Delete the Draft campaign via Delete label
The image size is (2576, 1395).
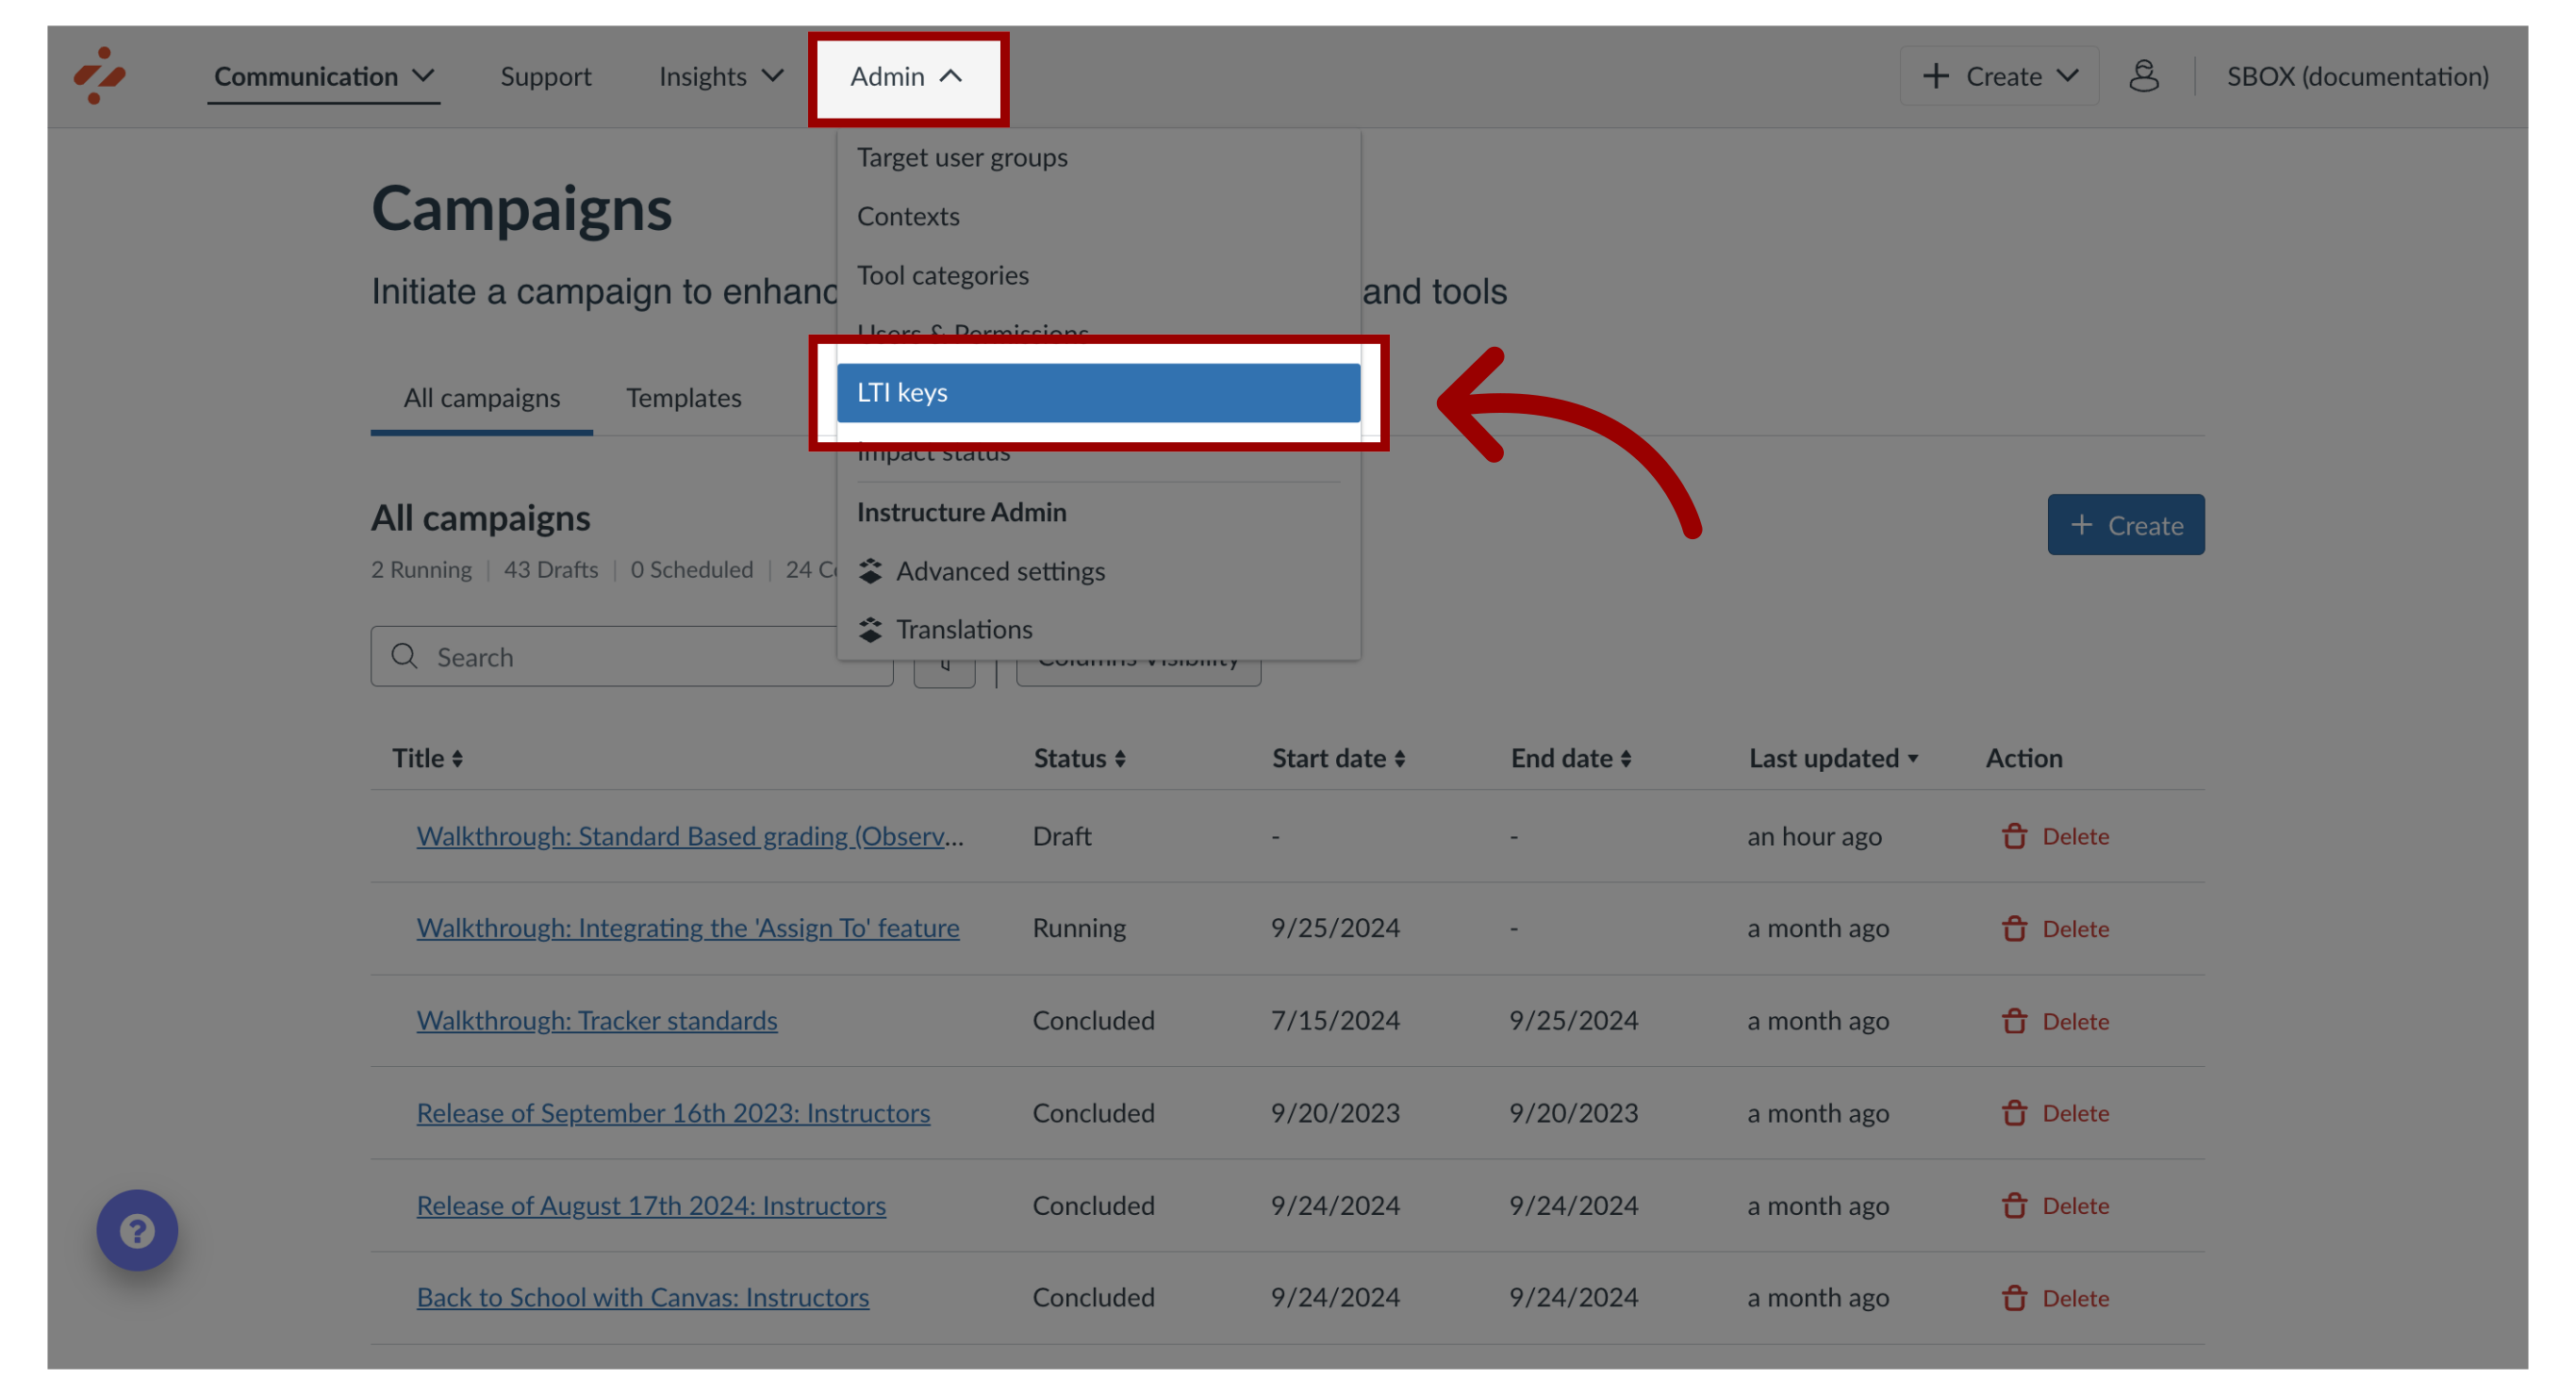(2075, 836)
